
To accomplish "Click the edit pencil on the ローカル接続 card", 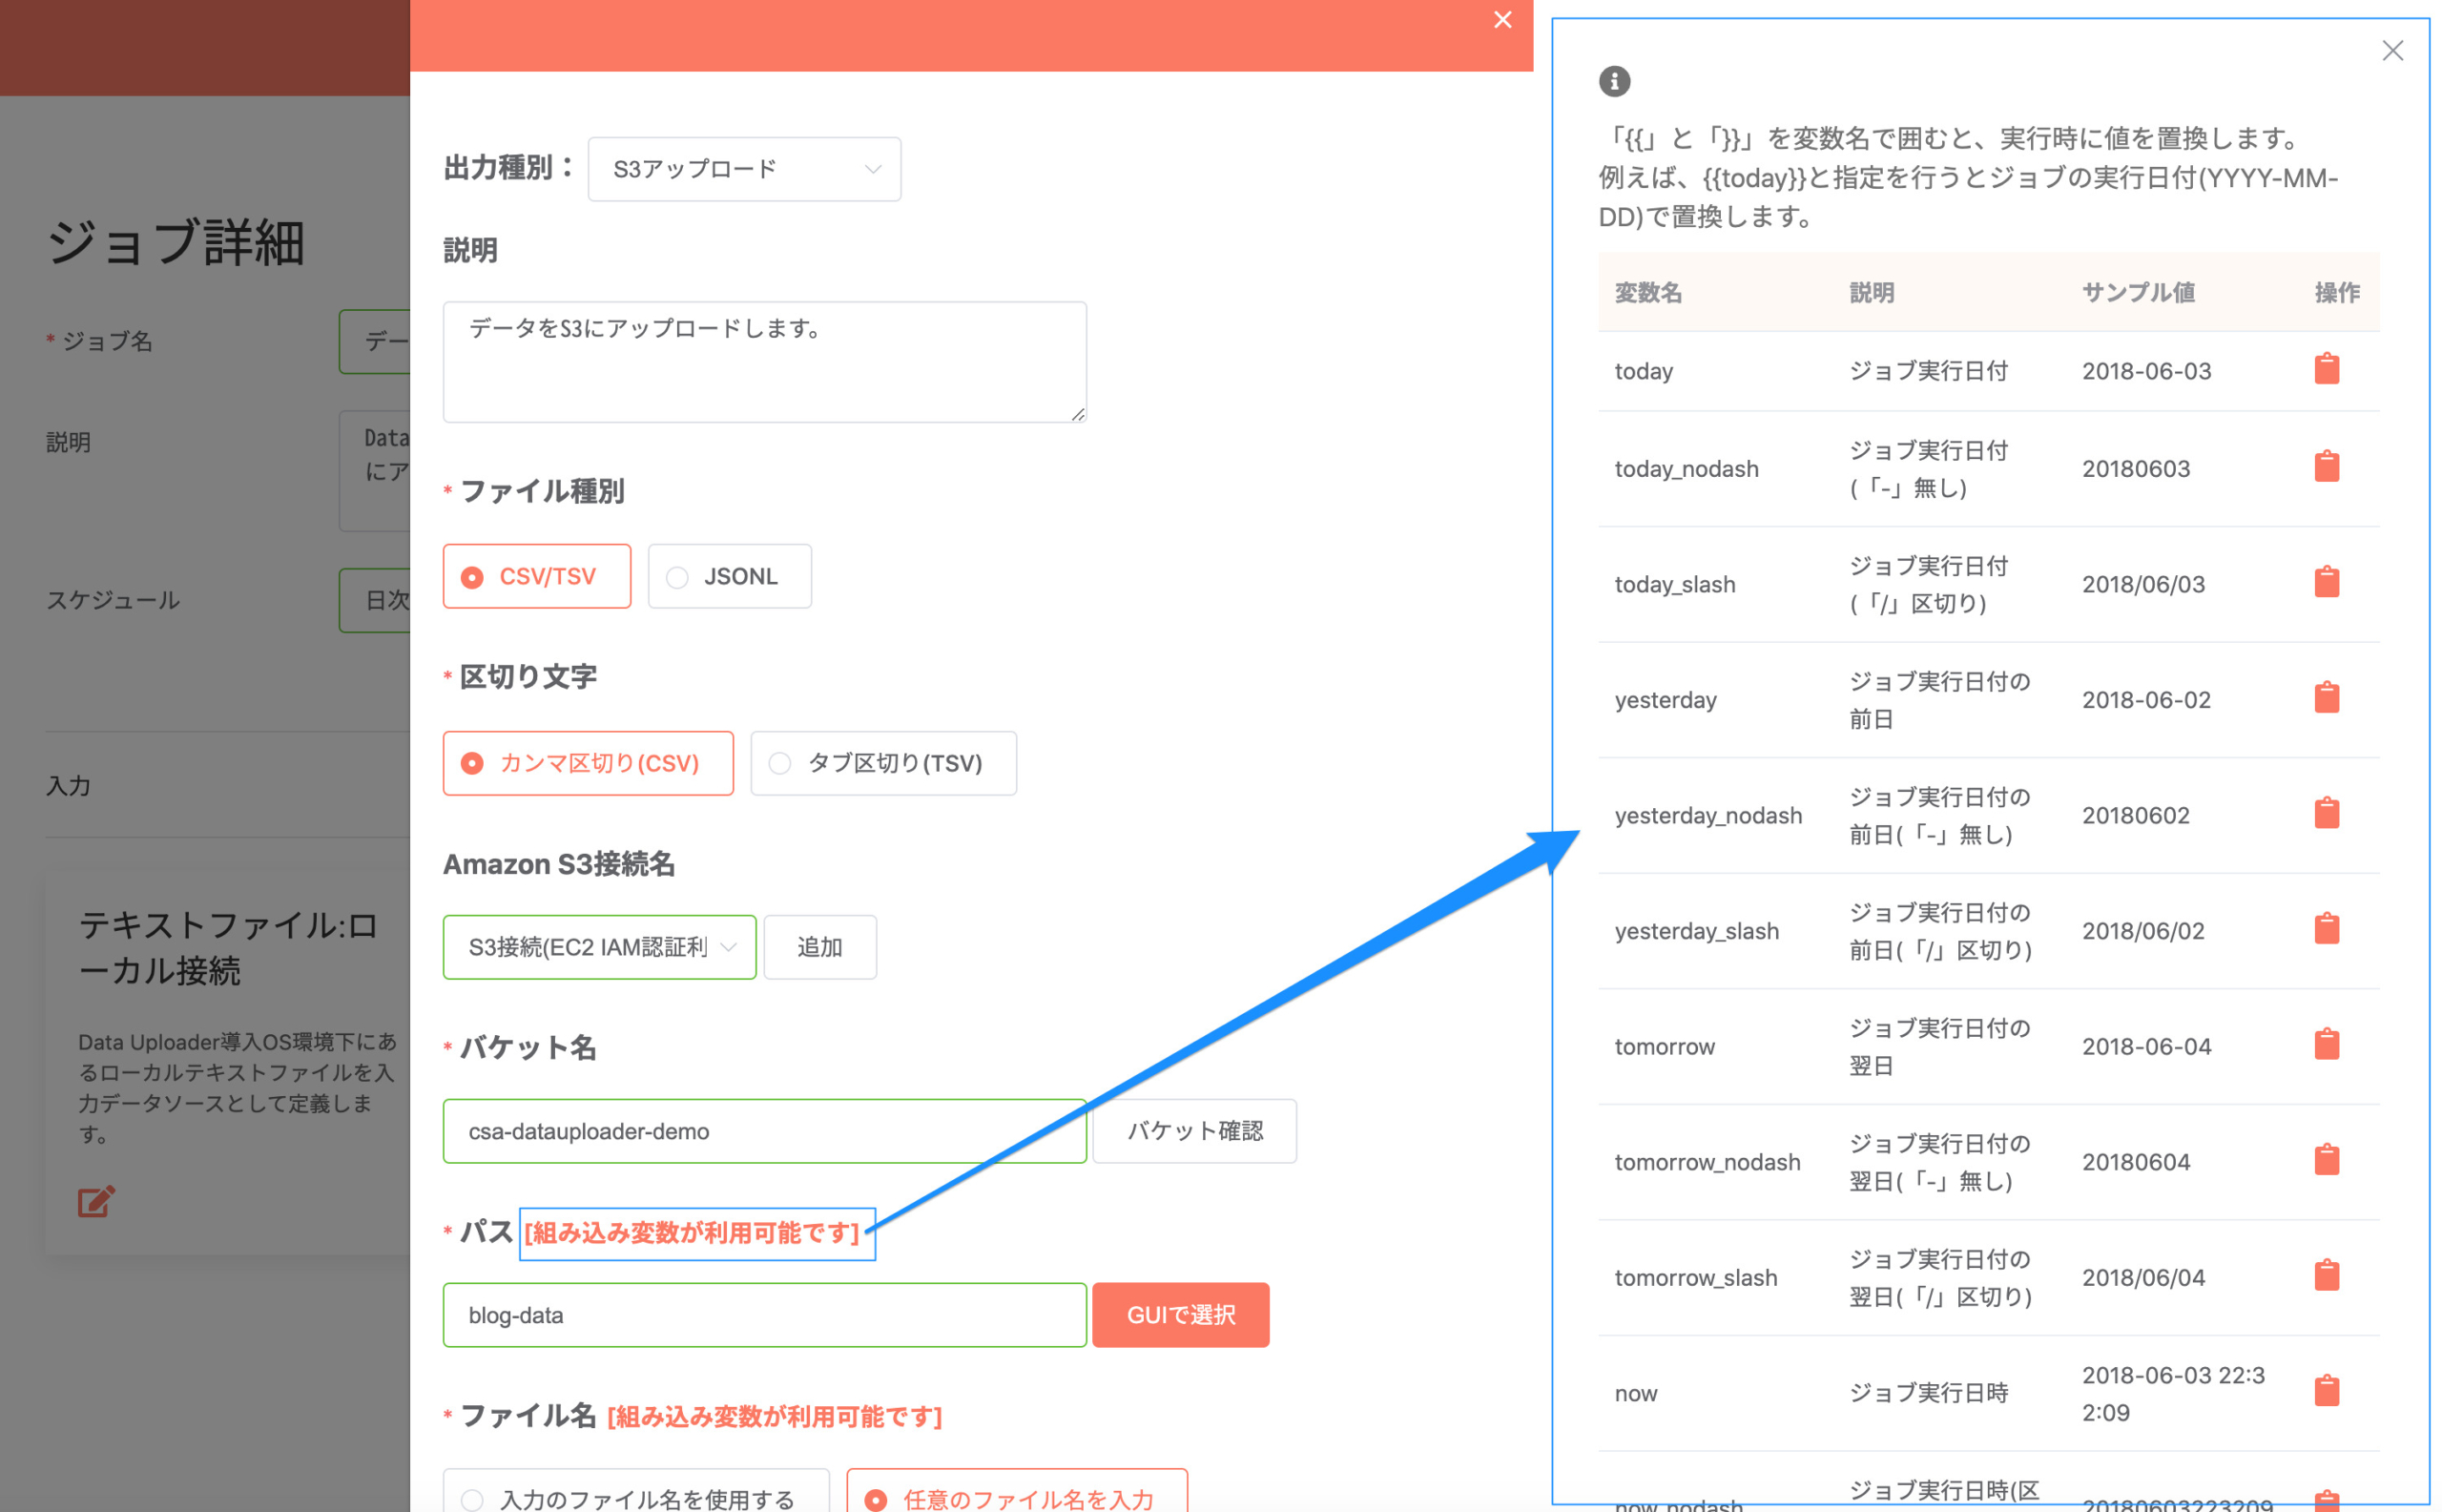I will (94, 1201).
